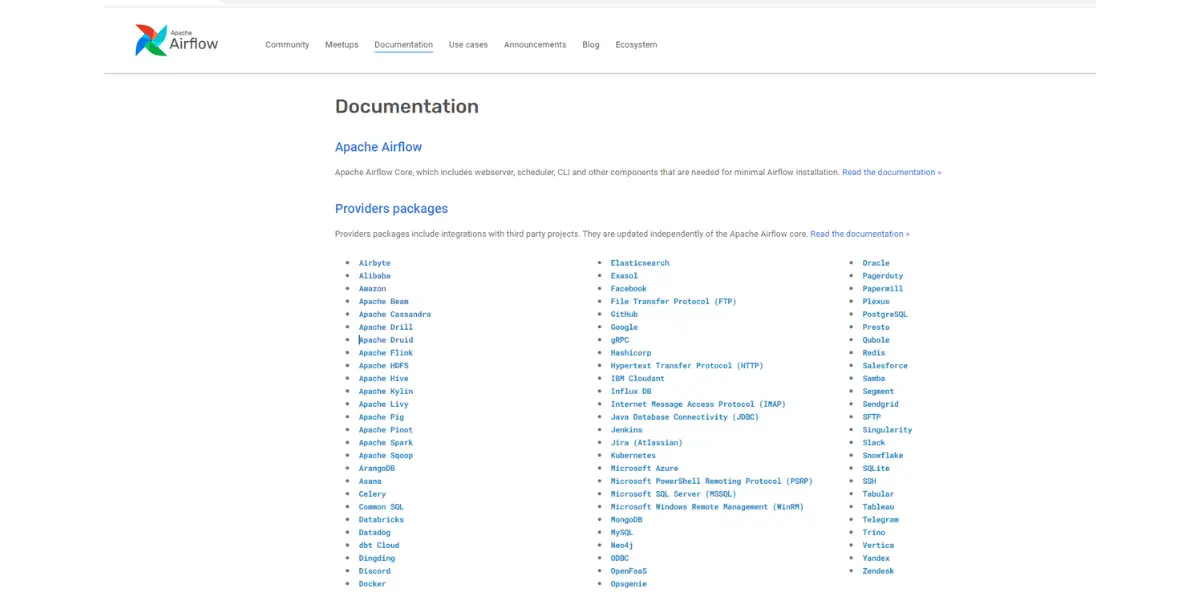
Task: Open the Datadog provider link
Action: [375, 533]
